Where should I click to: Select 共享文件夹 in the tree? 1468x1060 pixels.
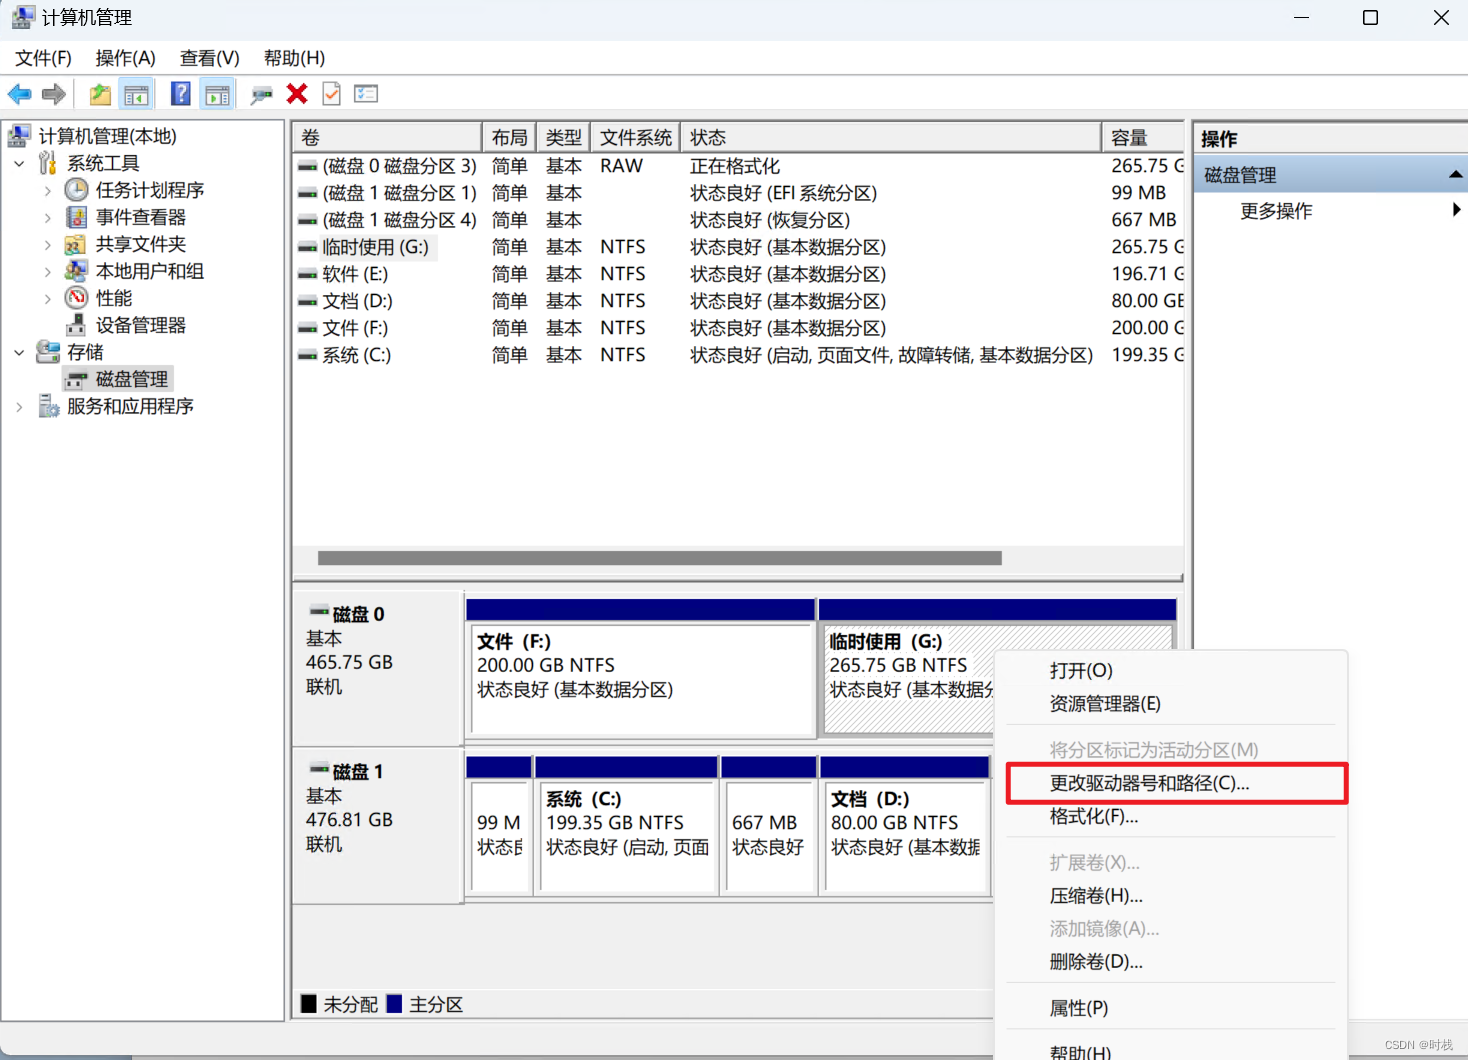tap(141, 244)
